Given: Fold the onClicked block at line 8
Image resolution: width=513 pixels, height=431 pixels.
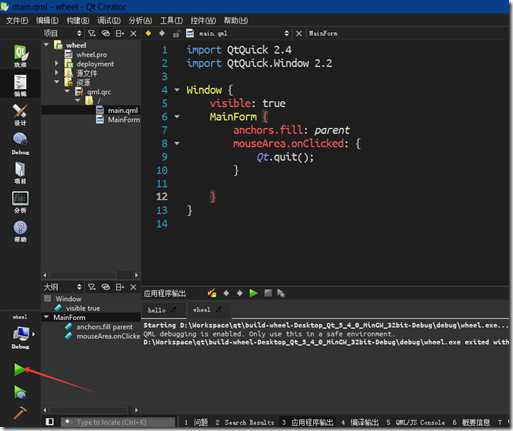Looking at the screenshot, I should click(x=177, y=143).
